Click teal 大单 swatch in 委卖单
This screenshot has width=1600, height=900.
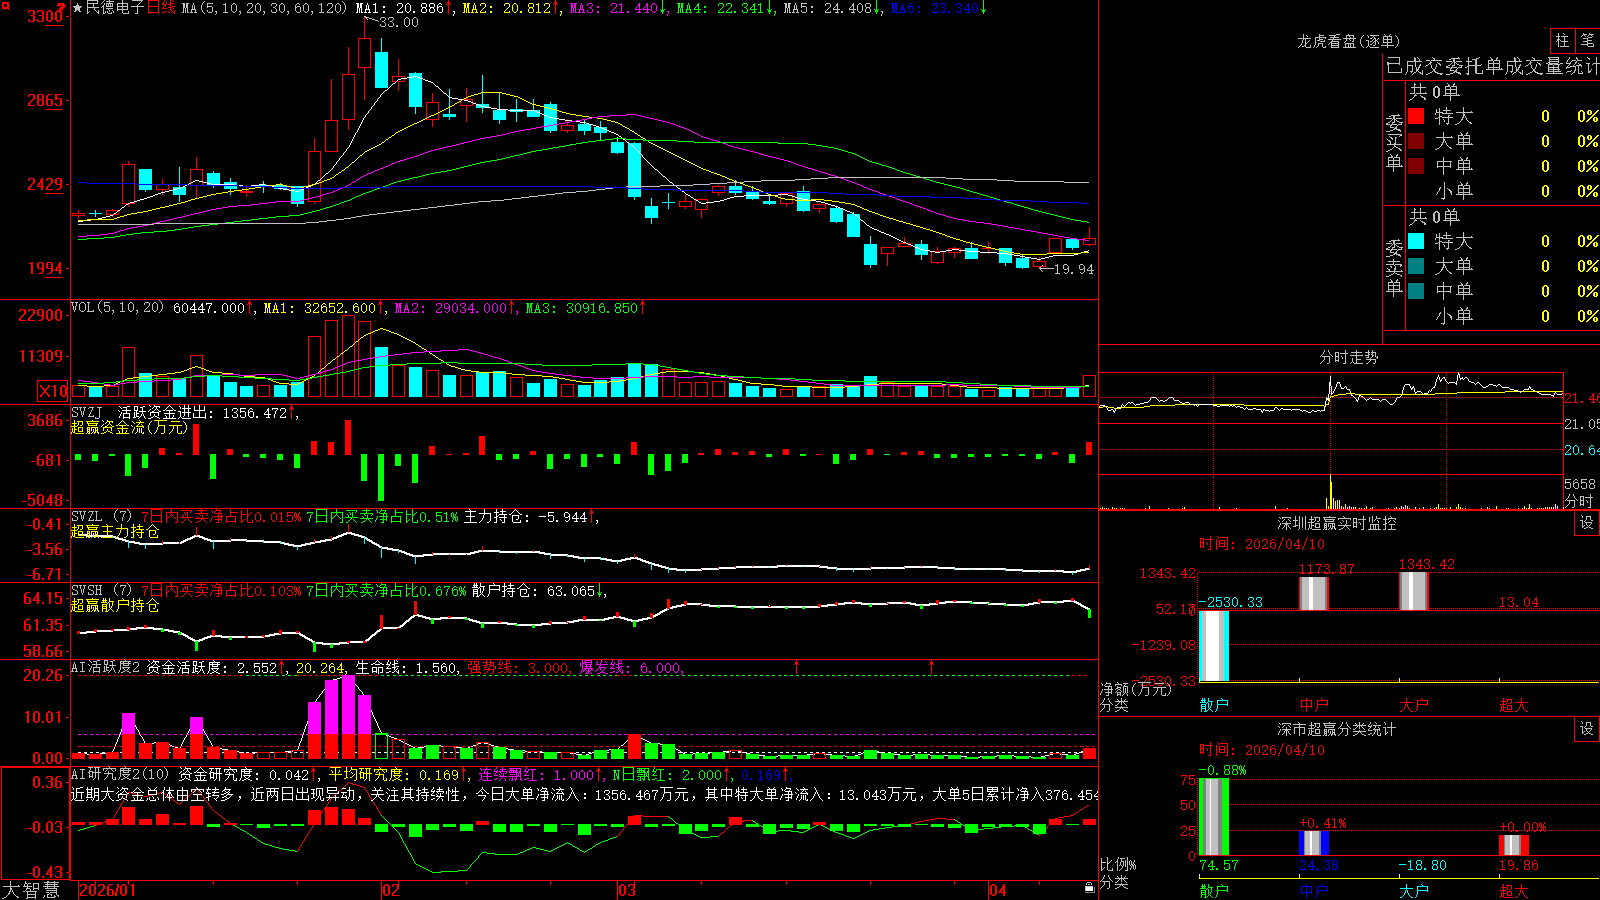(x=1416, y=266)
